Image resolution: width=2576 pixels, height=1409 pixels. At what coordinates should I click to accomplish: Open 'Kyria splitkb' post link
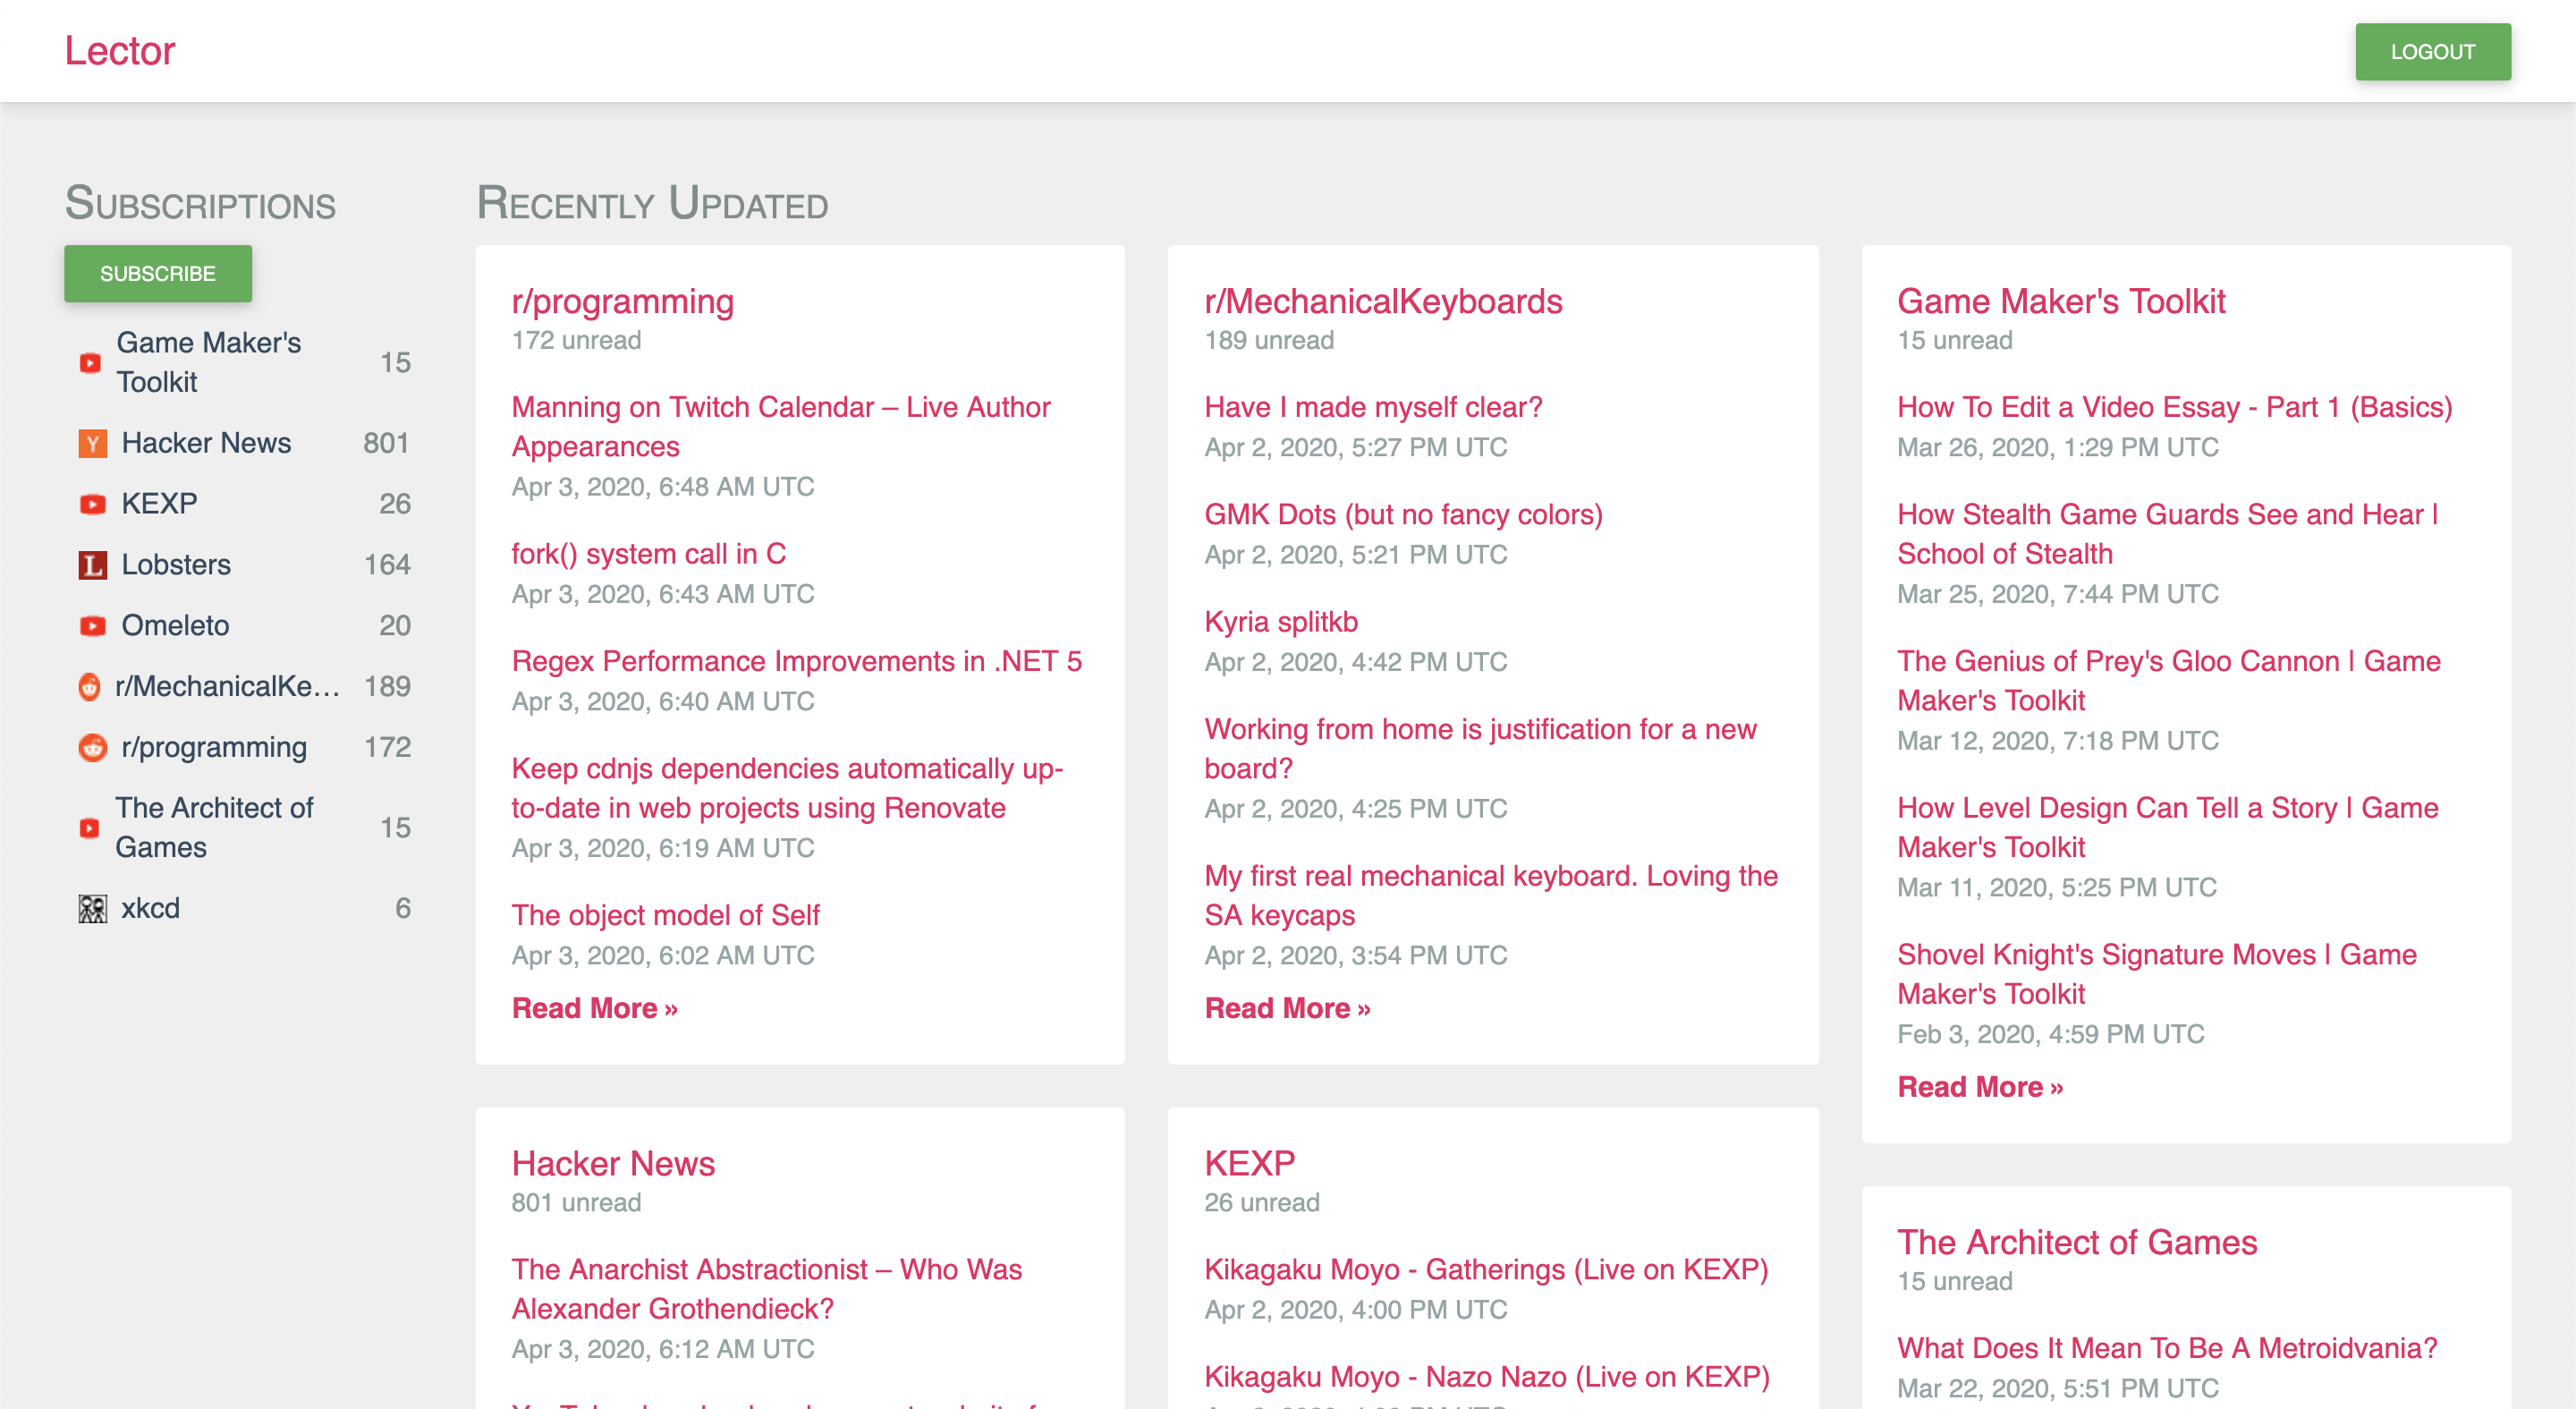(1280, 622)
